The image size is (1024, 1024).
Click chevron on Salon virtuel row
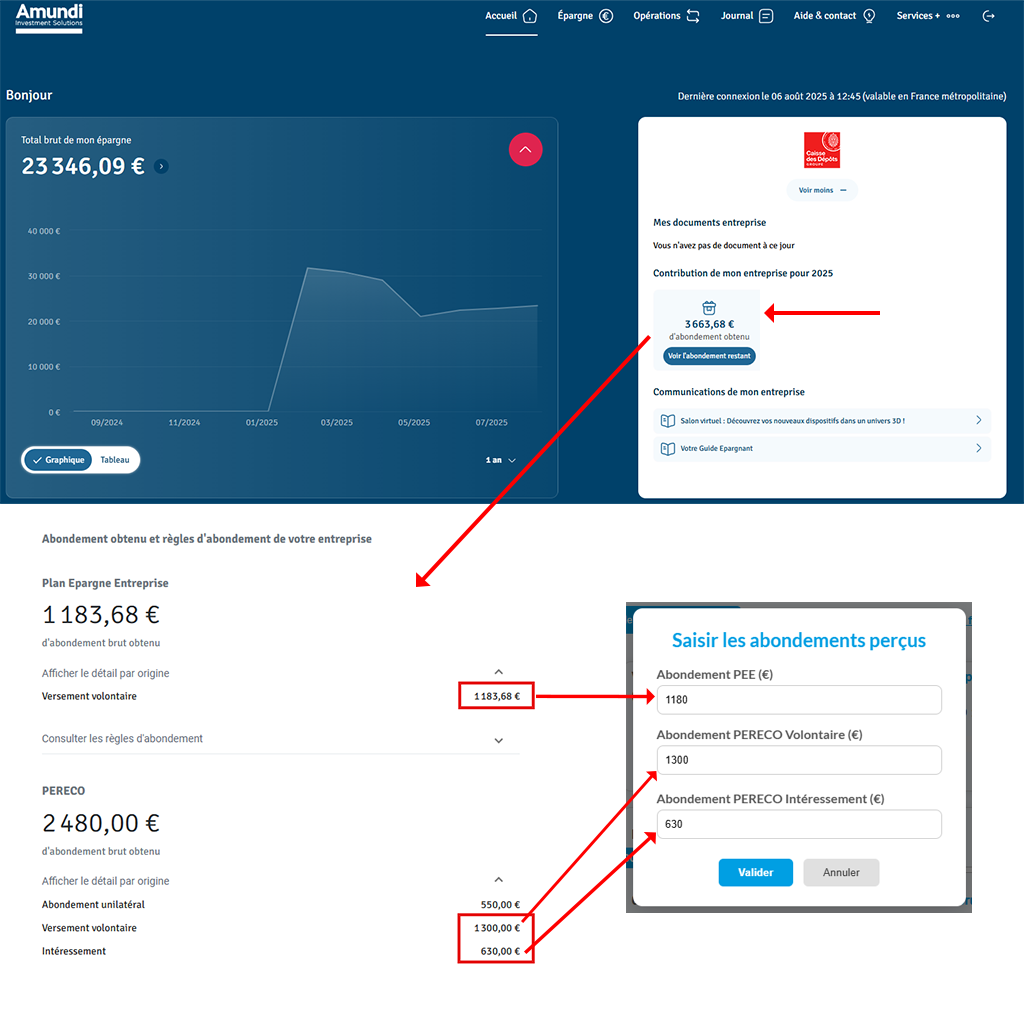(978, 421)
